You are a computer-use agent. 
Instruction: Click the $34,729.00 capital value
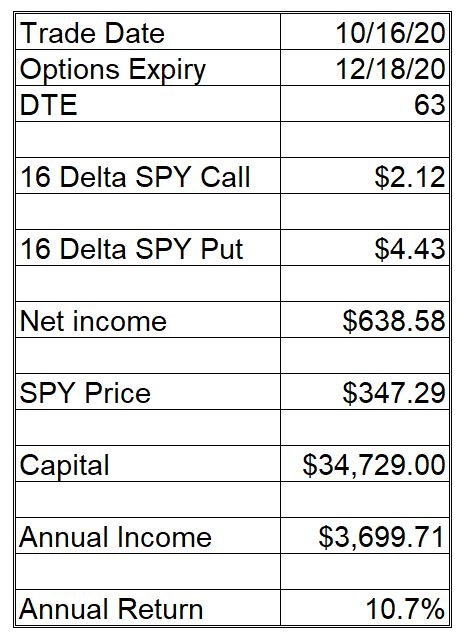(365, 464)
